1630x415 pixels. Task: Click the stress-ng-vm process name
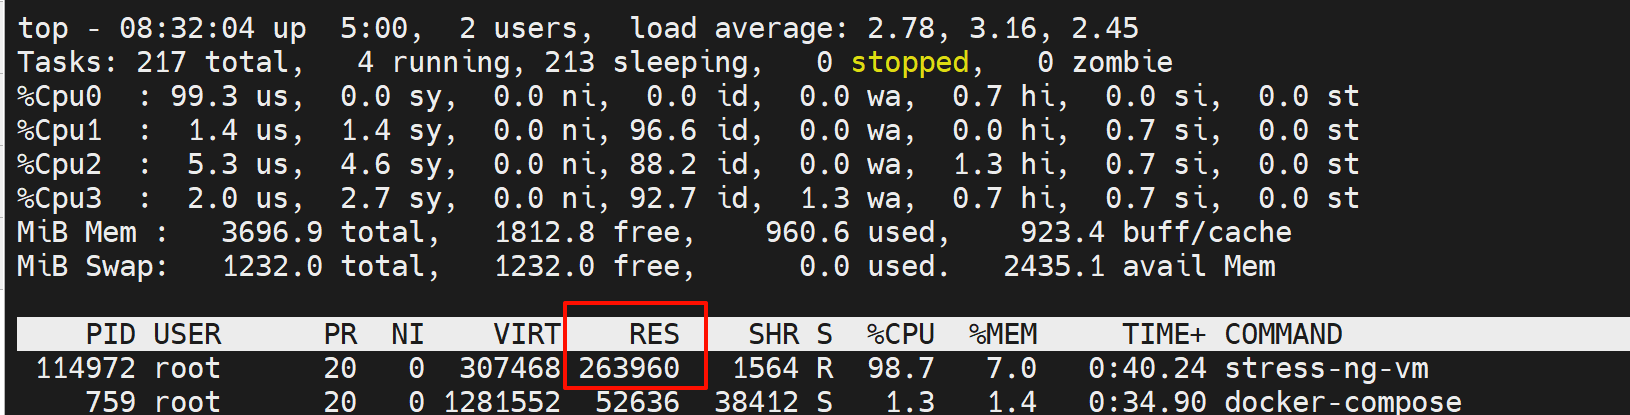[x=1326, y=368]
